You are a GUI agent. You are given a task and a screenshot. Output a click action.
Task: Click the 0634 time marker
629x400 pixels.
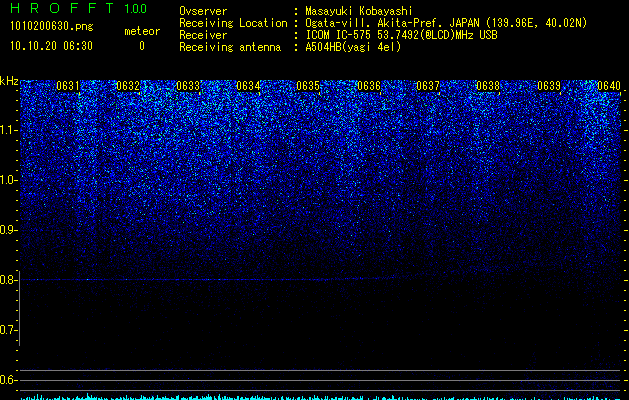248,86
